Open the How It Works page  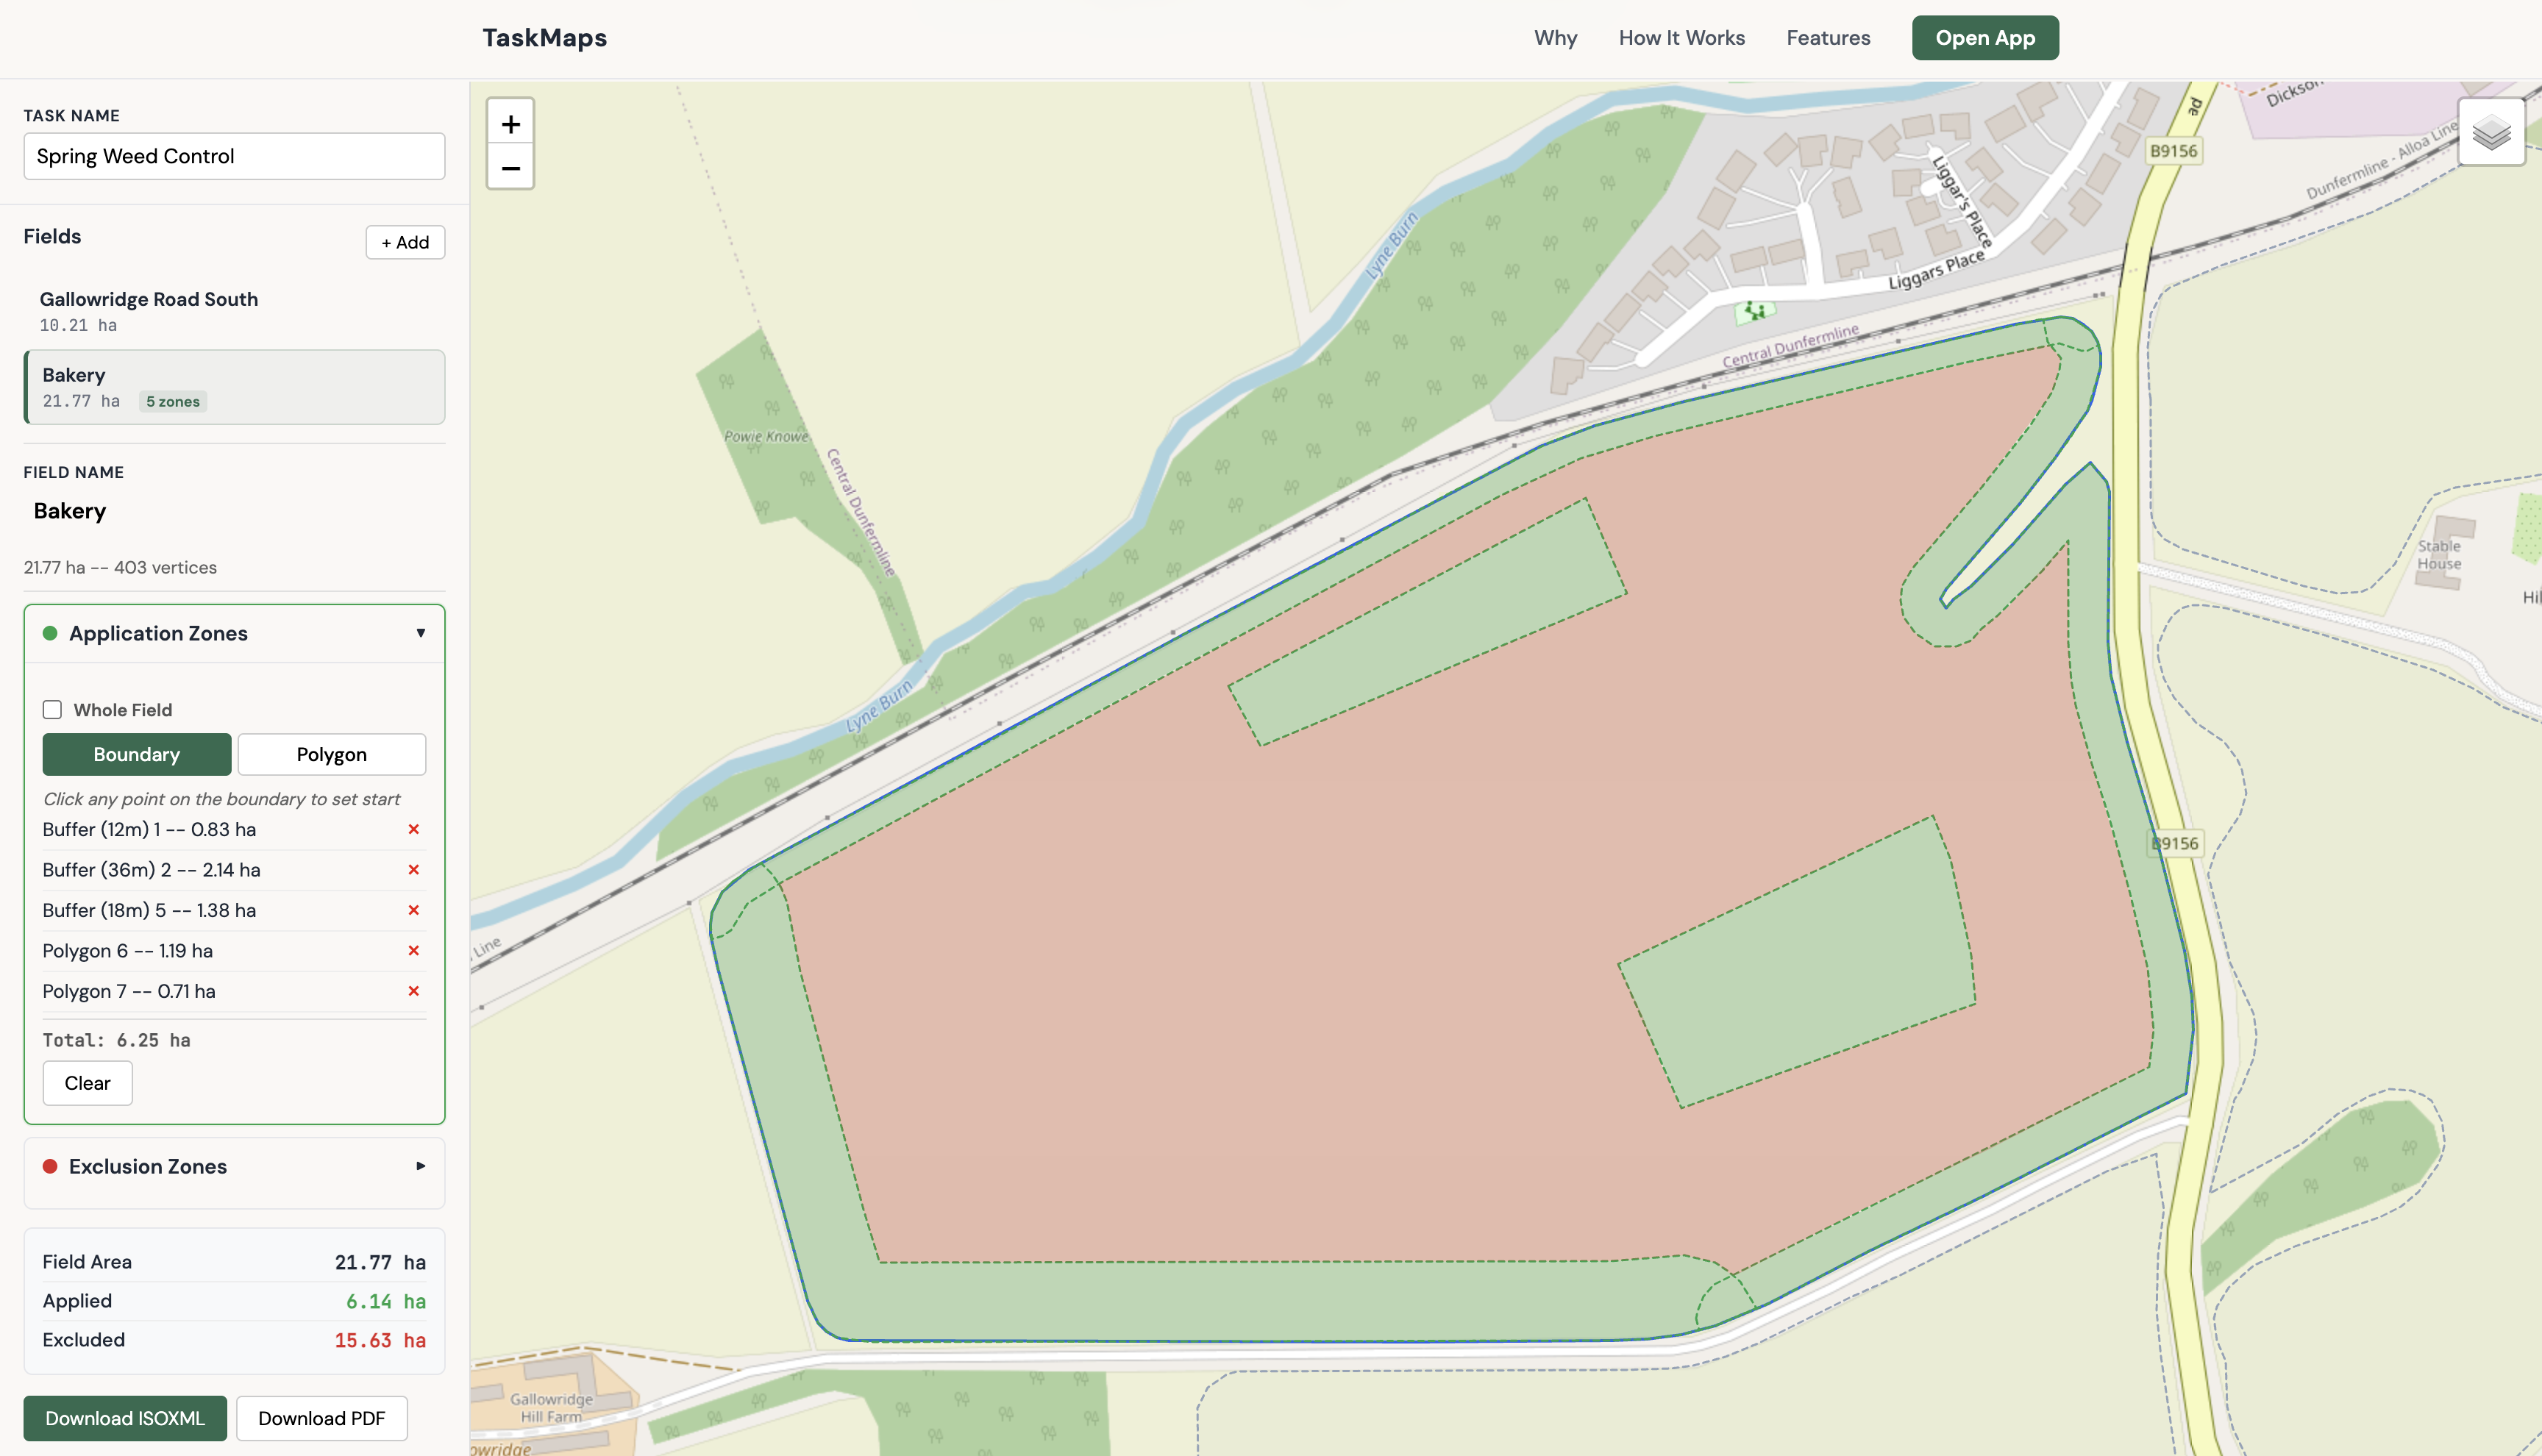(x=1681, y=37)
